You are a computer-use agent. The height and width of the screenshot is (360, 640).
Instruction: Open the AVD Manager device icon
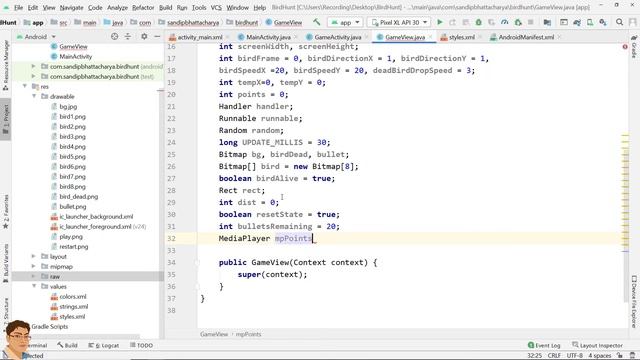point(590,22)
